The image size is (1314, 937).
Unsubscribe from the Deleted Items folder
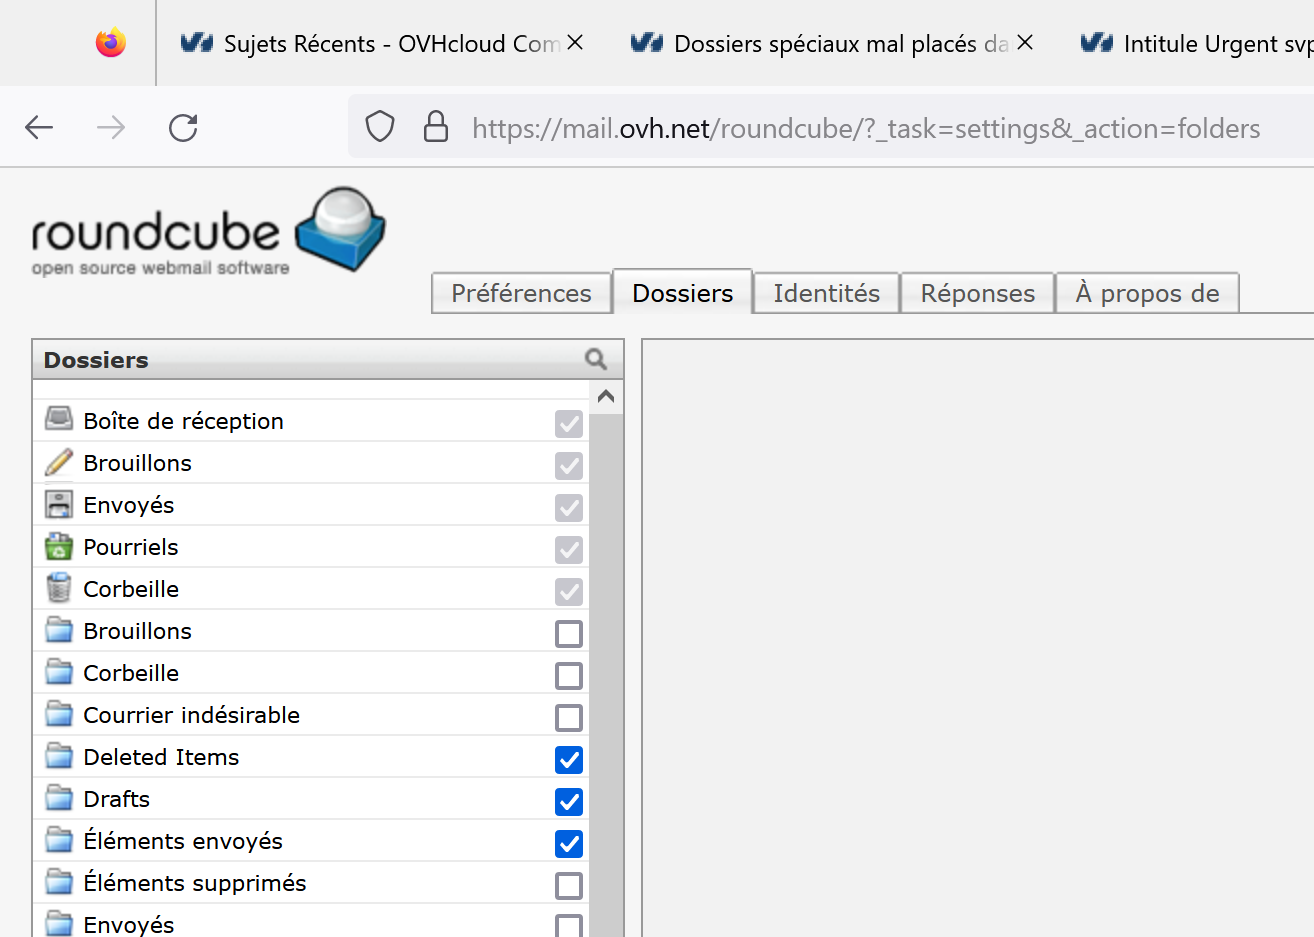pyautogui.click(x=568, y=760)
